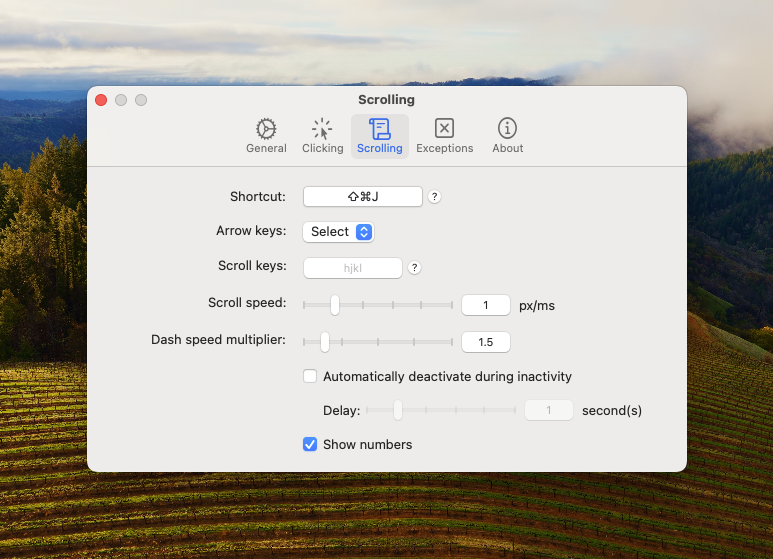The image size is (773, 559).
Task: Click the Delay seconds value box
Action: point(549,410)
